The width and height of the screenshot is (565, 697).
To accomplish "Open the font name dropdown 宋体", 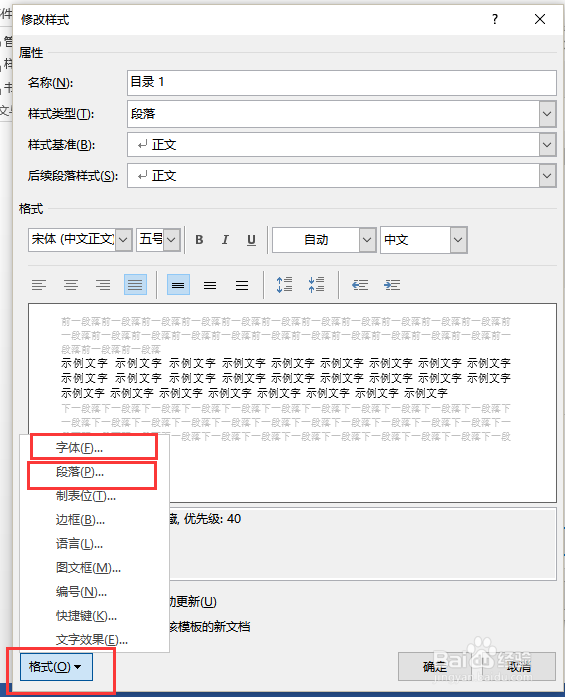I will pyautogui.click(x=124, y=240).
